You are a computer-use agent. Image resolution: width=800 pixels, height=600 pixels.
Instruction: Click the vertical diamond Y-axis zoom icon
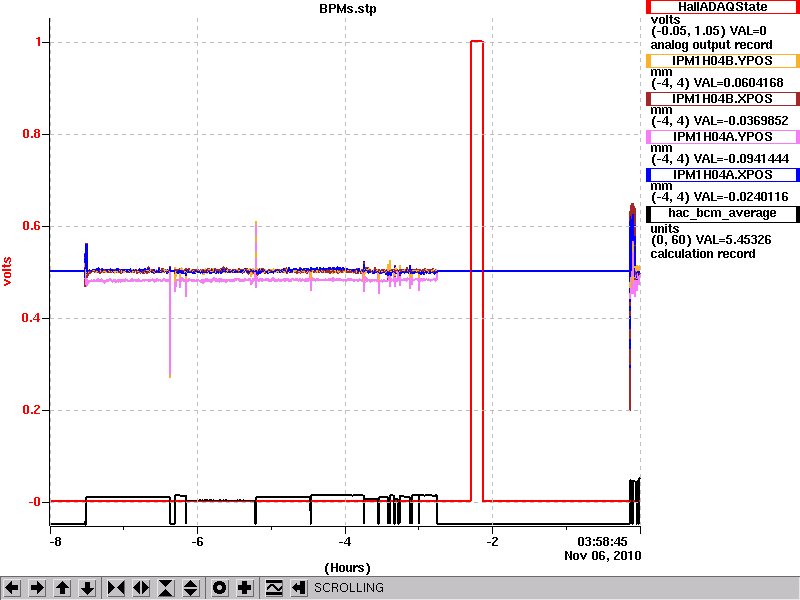(191, 588)
